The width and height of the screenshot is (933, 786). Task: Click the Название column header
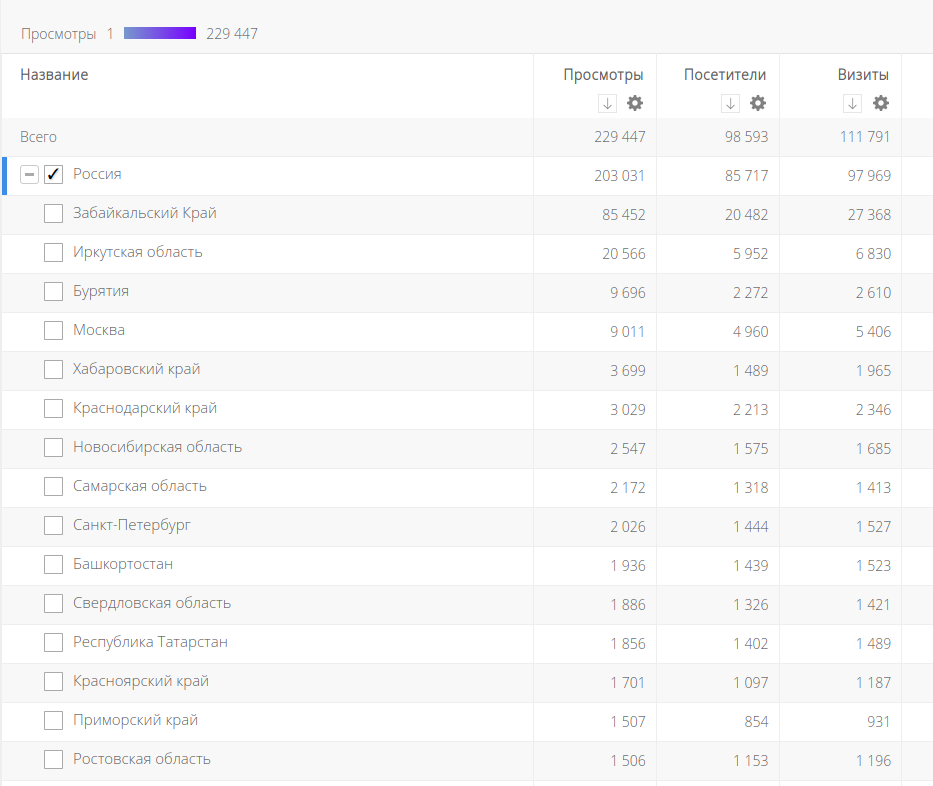click(54, 75)
